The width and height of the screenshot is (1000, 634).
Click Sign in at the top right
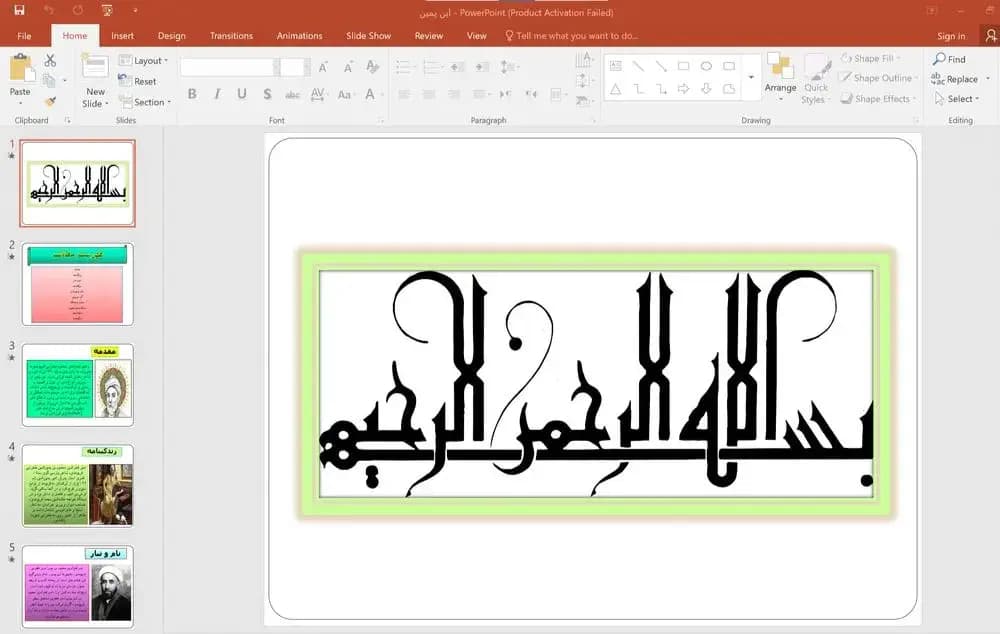tap(951, 36)
